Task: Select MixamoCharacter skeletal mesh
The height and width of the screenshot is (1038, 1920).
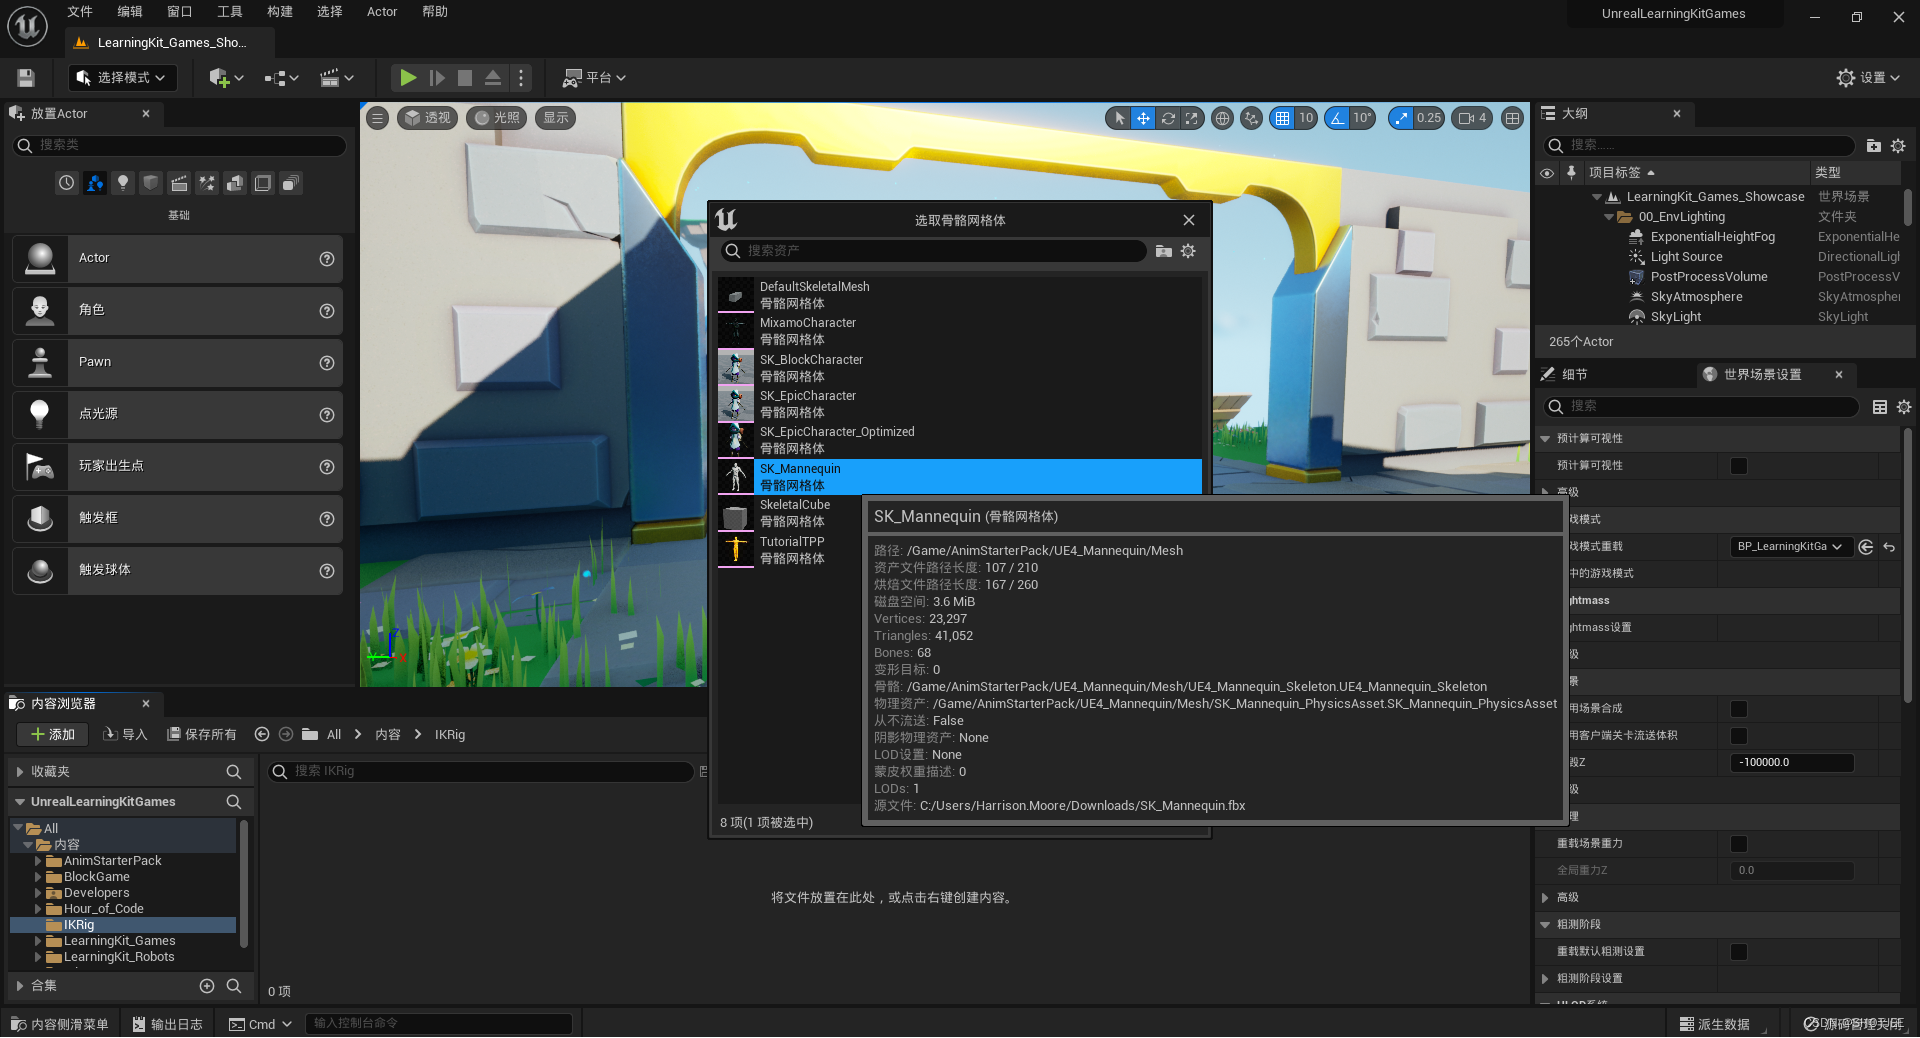Action: point(960,331)
